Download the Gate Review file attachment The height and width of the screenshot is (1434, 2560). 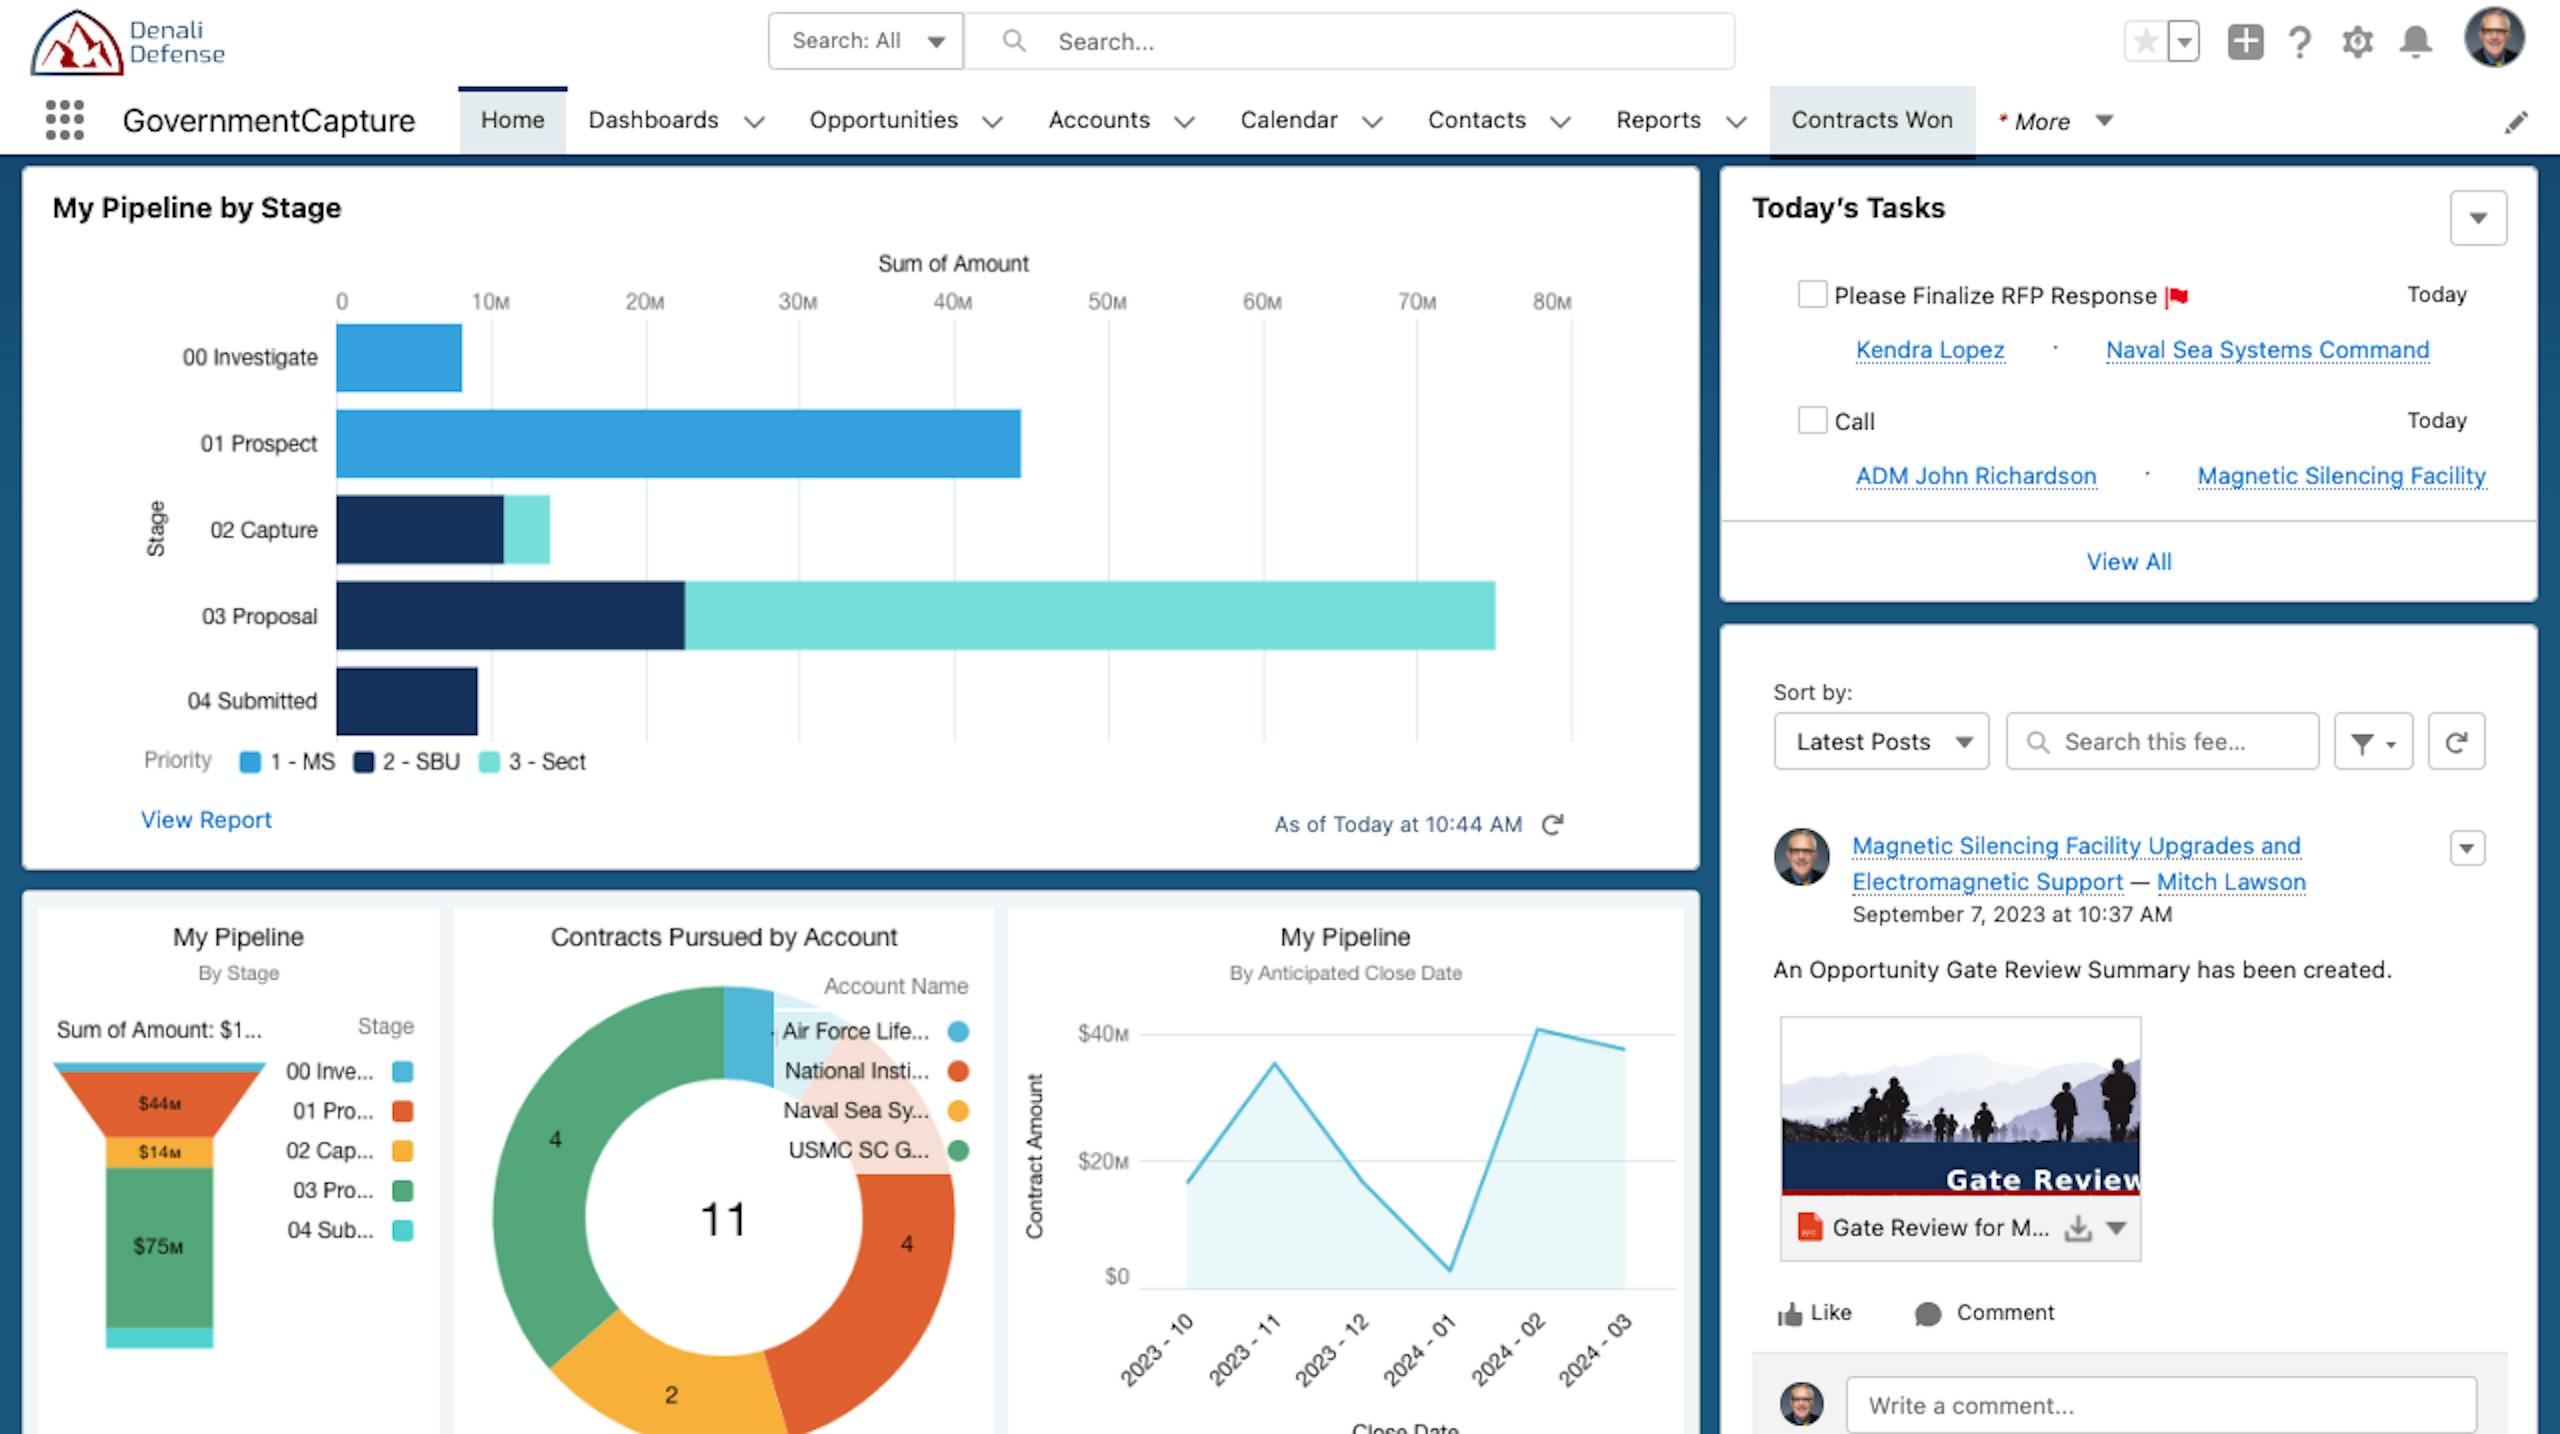pyautogui.click(x=2078, y=1228)
